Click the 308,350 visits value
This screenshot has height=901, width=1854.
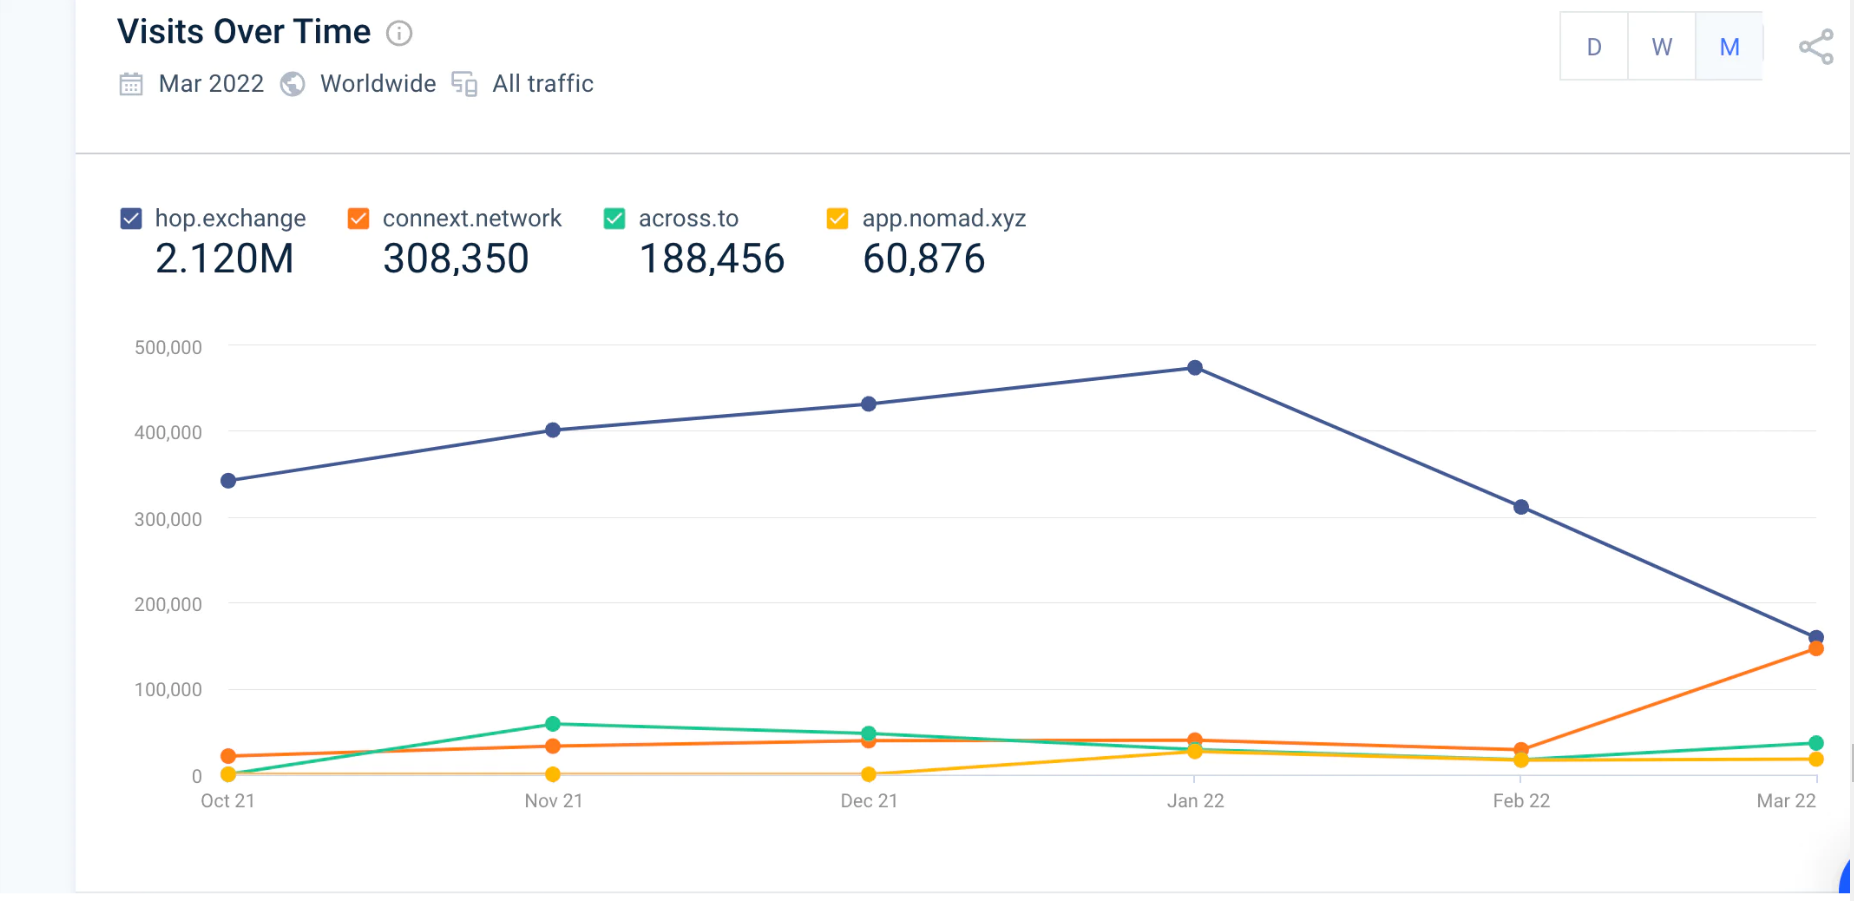456,259
